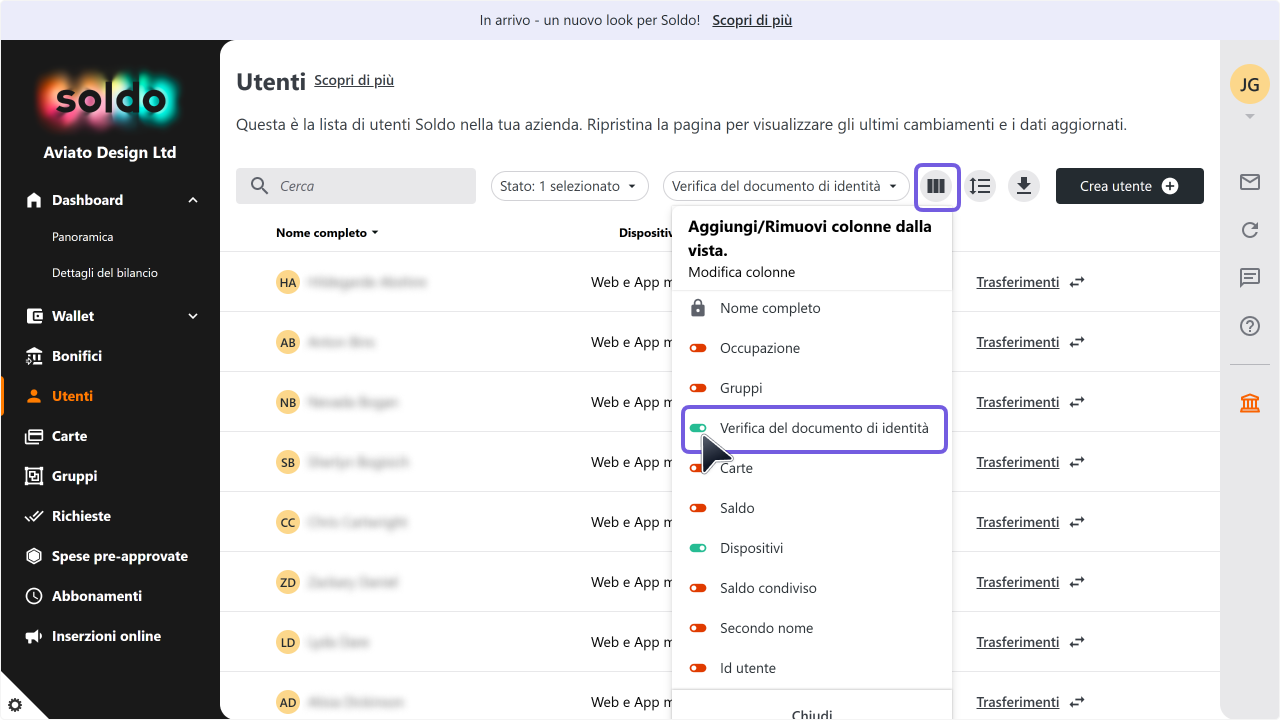Viewport: 1280px width, 720px height.
Task: Click transfer arrows icon in CC row
Action: pos(1077,522)
